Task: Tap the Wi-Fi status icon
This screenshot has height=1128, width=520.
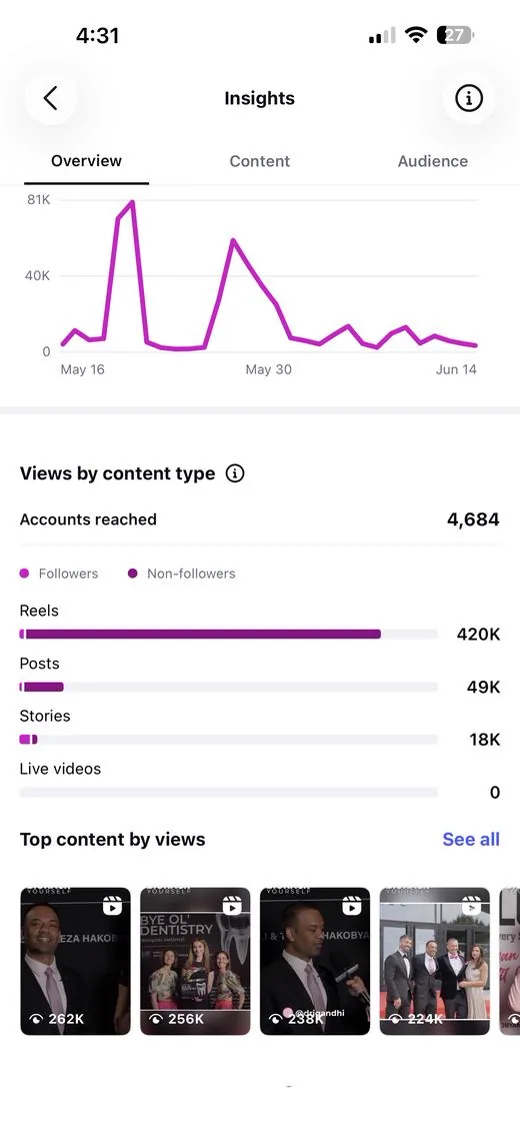Action: (x=416, y=35)
